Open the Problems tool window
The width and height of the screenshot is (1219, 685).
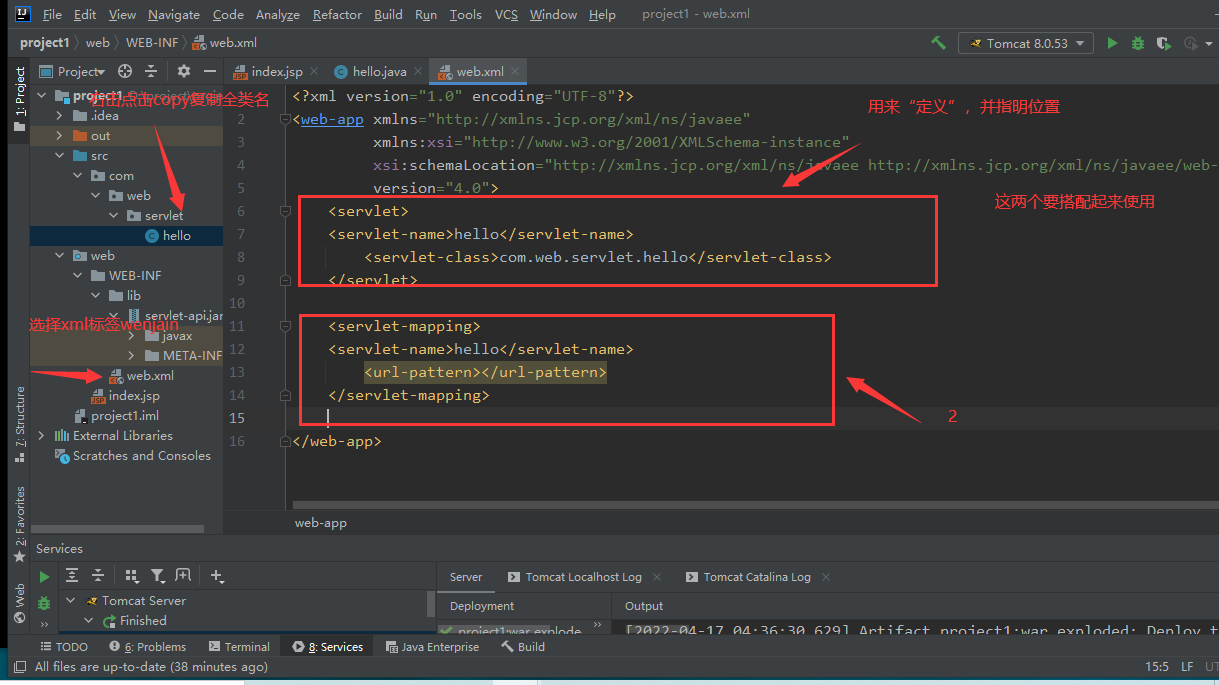point(148,646)
